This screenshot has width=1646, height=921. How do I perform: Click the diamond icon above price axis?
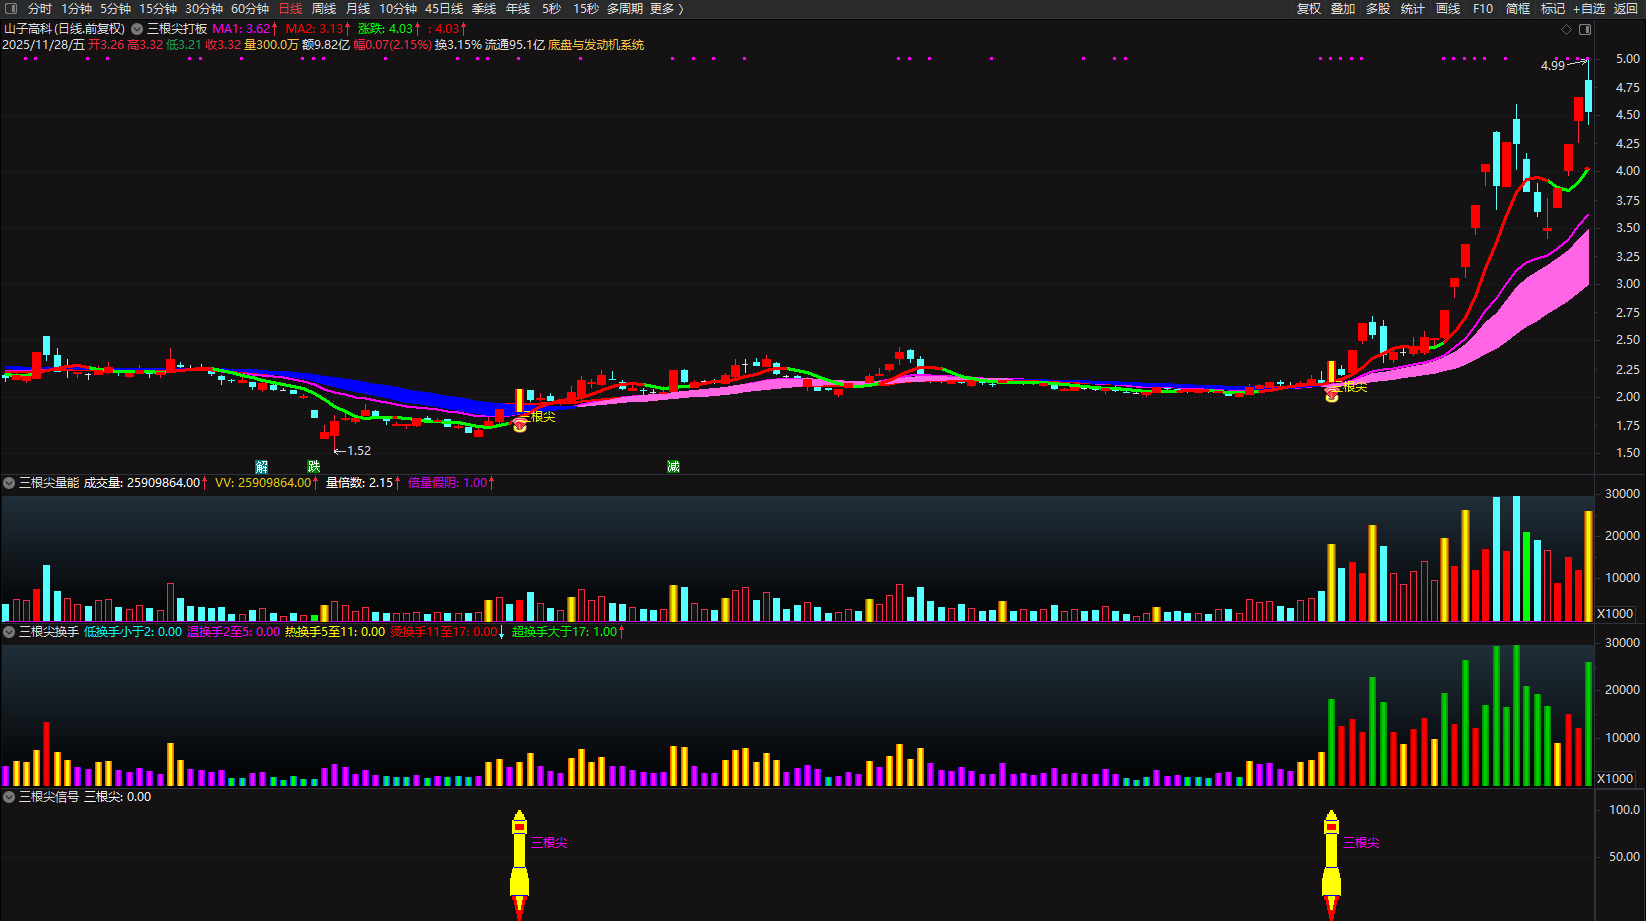coord(1566,29)
